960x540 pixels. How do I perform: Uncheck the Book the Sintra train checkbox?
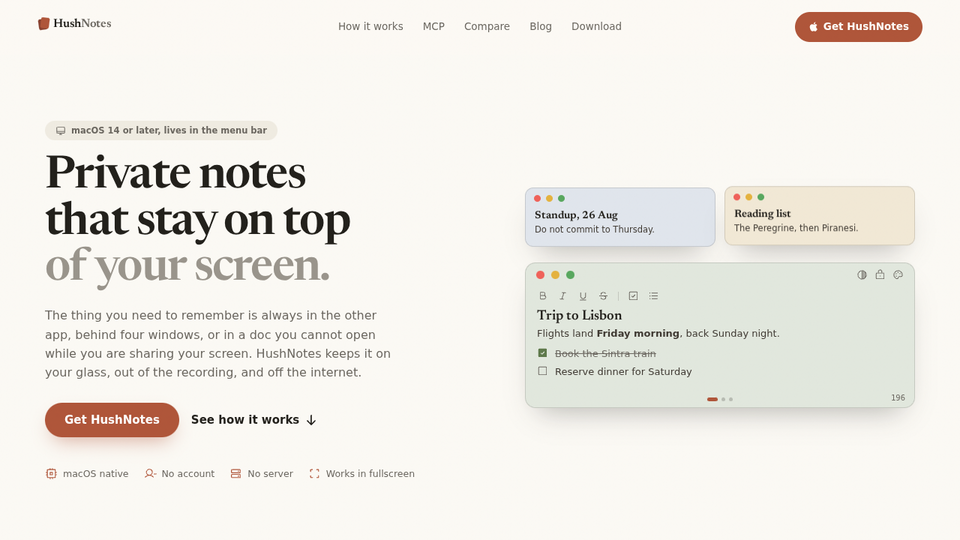(x=542, y=353)
